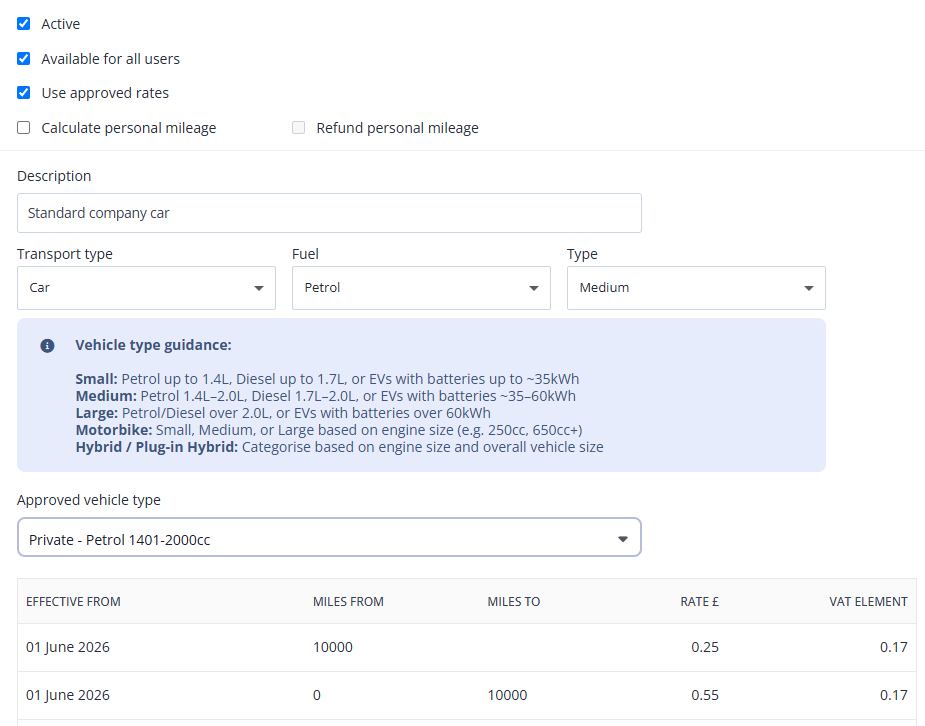Image resolution: width=925 pixels, height=726 pixels.
Task: Select rate value 0.55 cell
Action: pos(705,695)
